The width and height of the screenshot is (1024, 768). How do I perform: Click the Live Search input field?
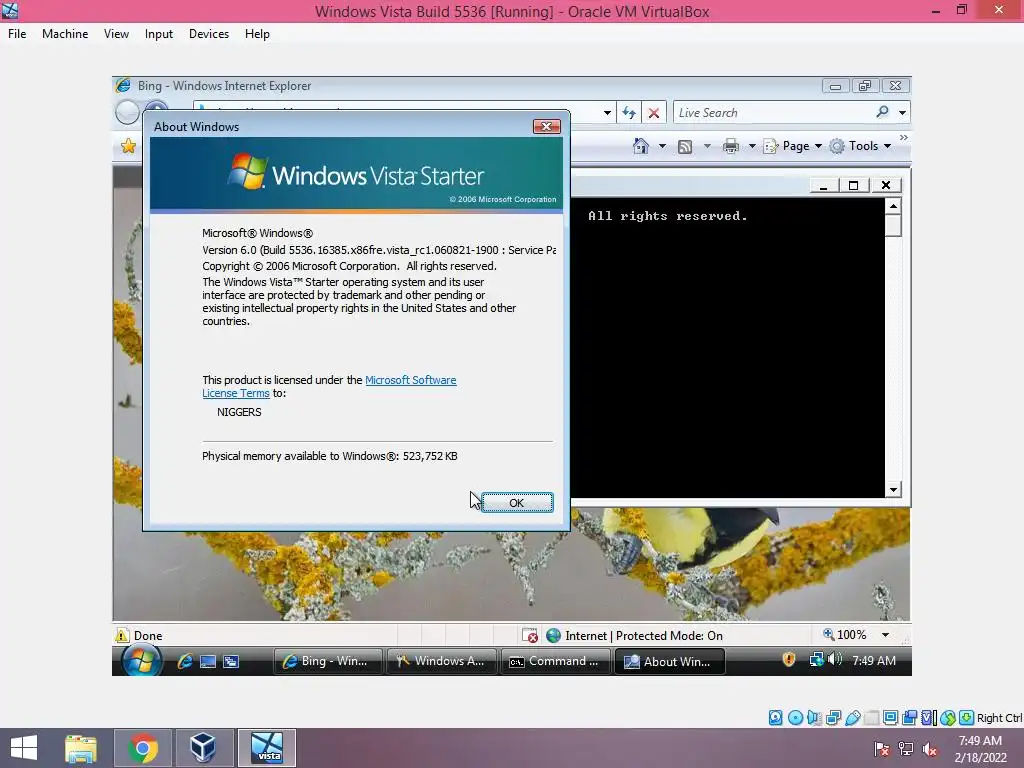click(x=775, y=112)
